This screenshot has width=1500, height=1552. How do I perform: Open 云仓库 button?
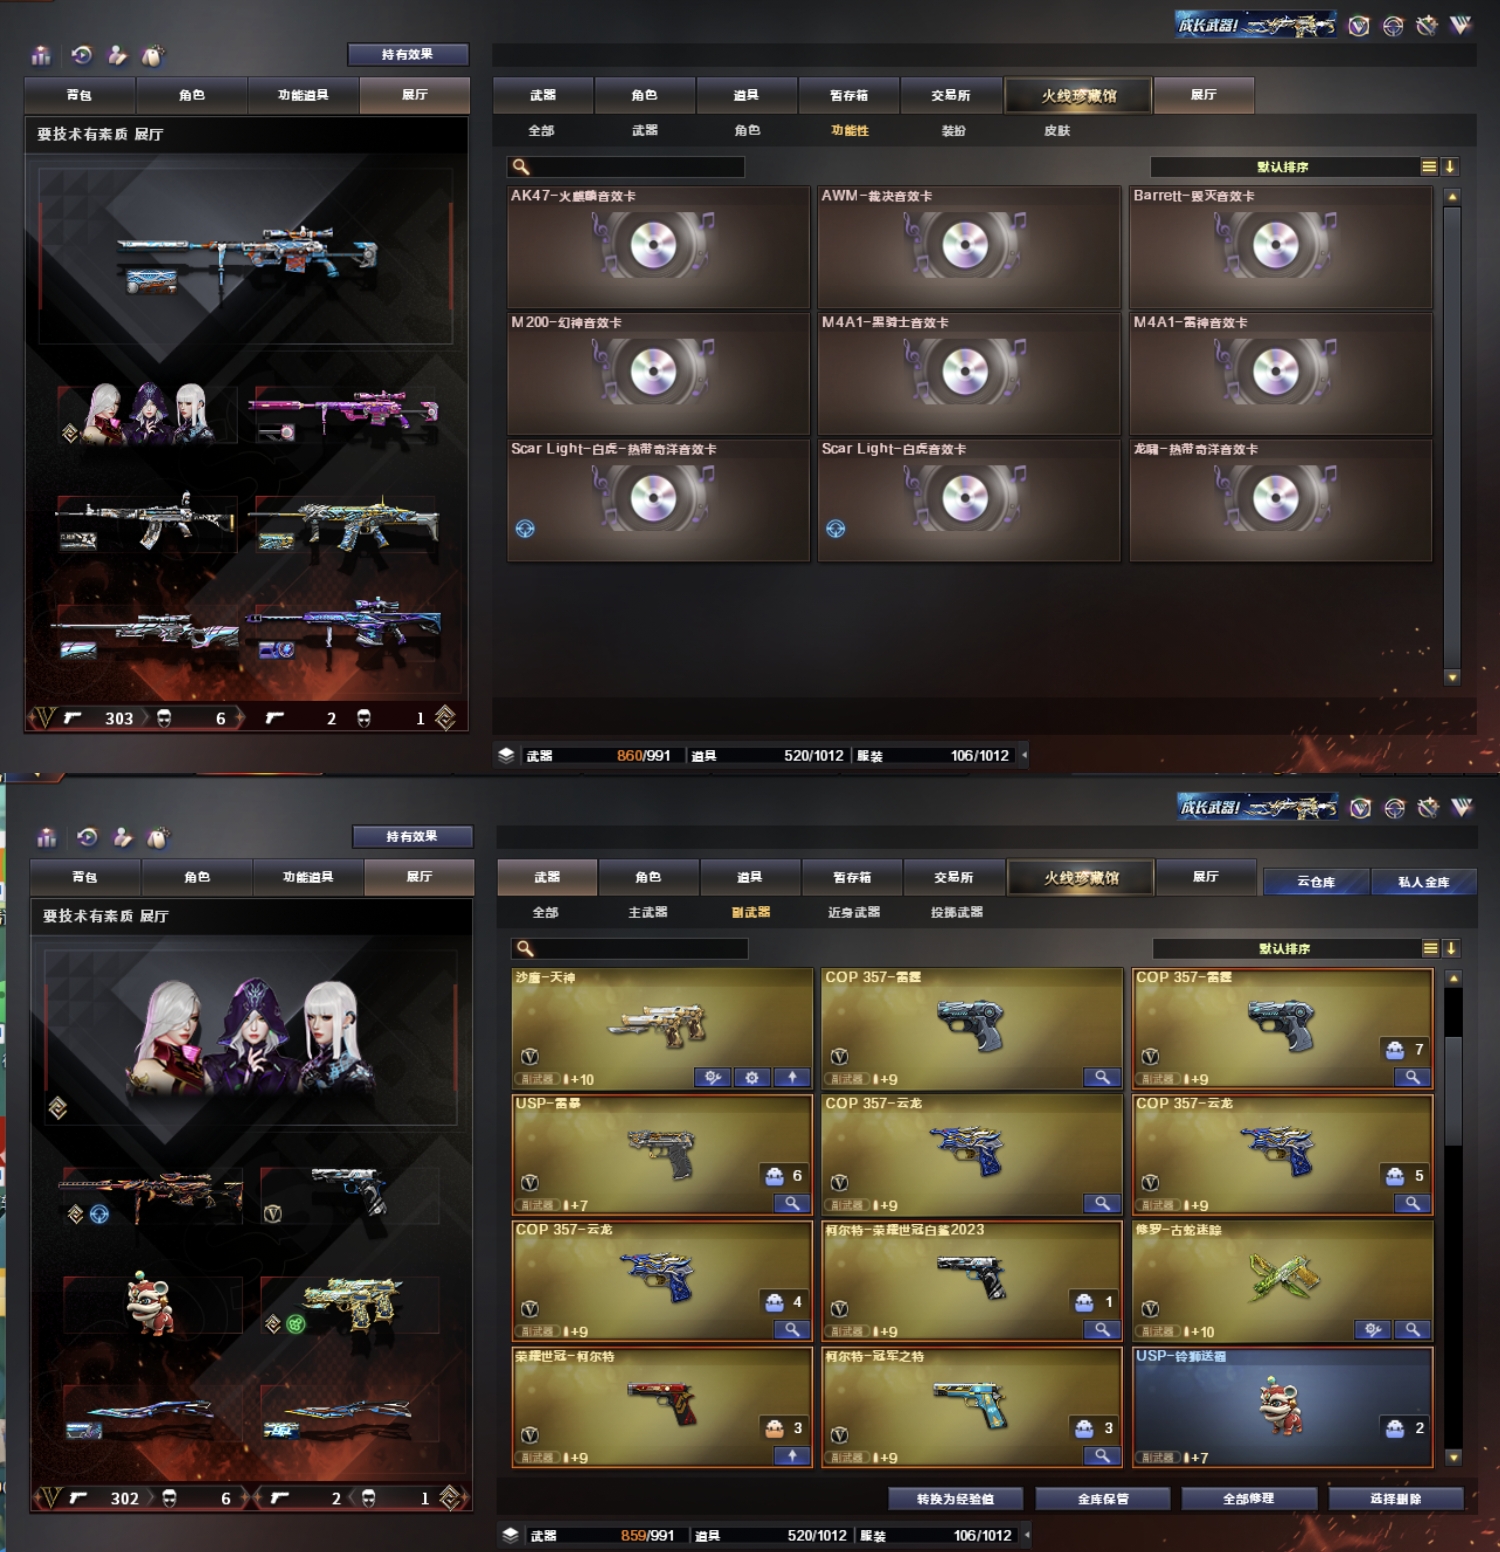1316,881
